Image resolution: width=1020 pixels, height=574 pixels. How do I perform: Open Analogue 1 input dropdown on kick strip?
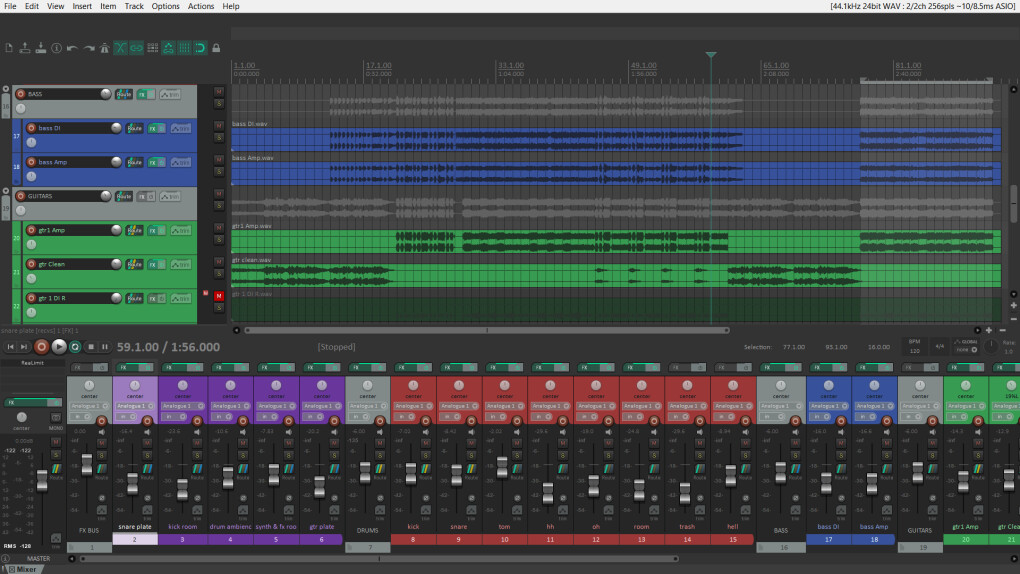(413, 406)
